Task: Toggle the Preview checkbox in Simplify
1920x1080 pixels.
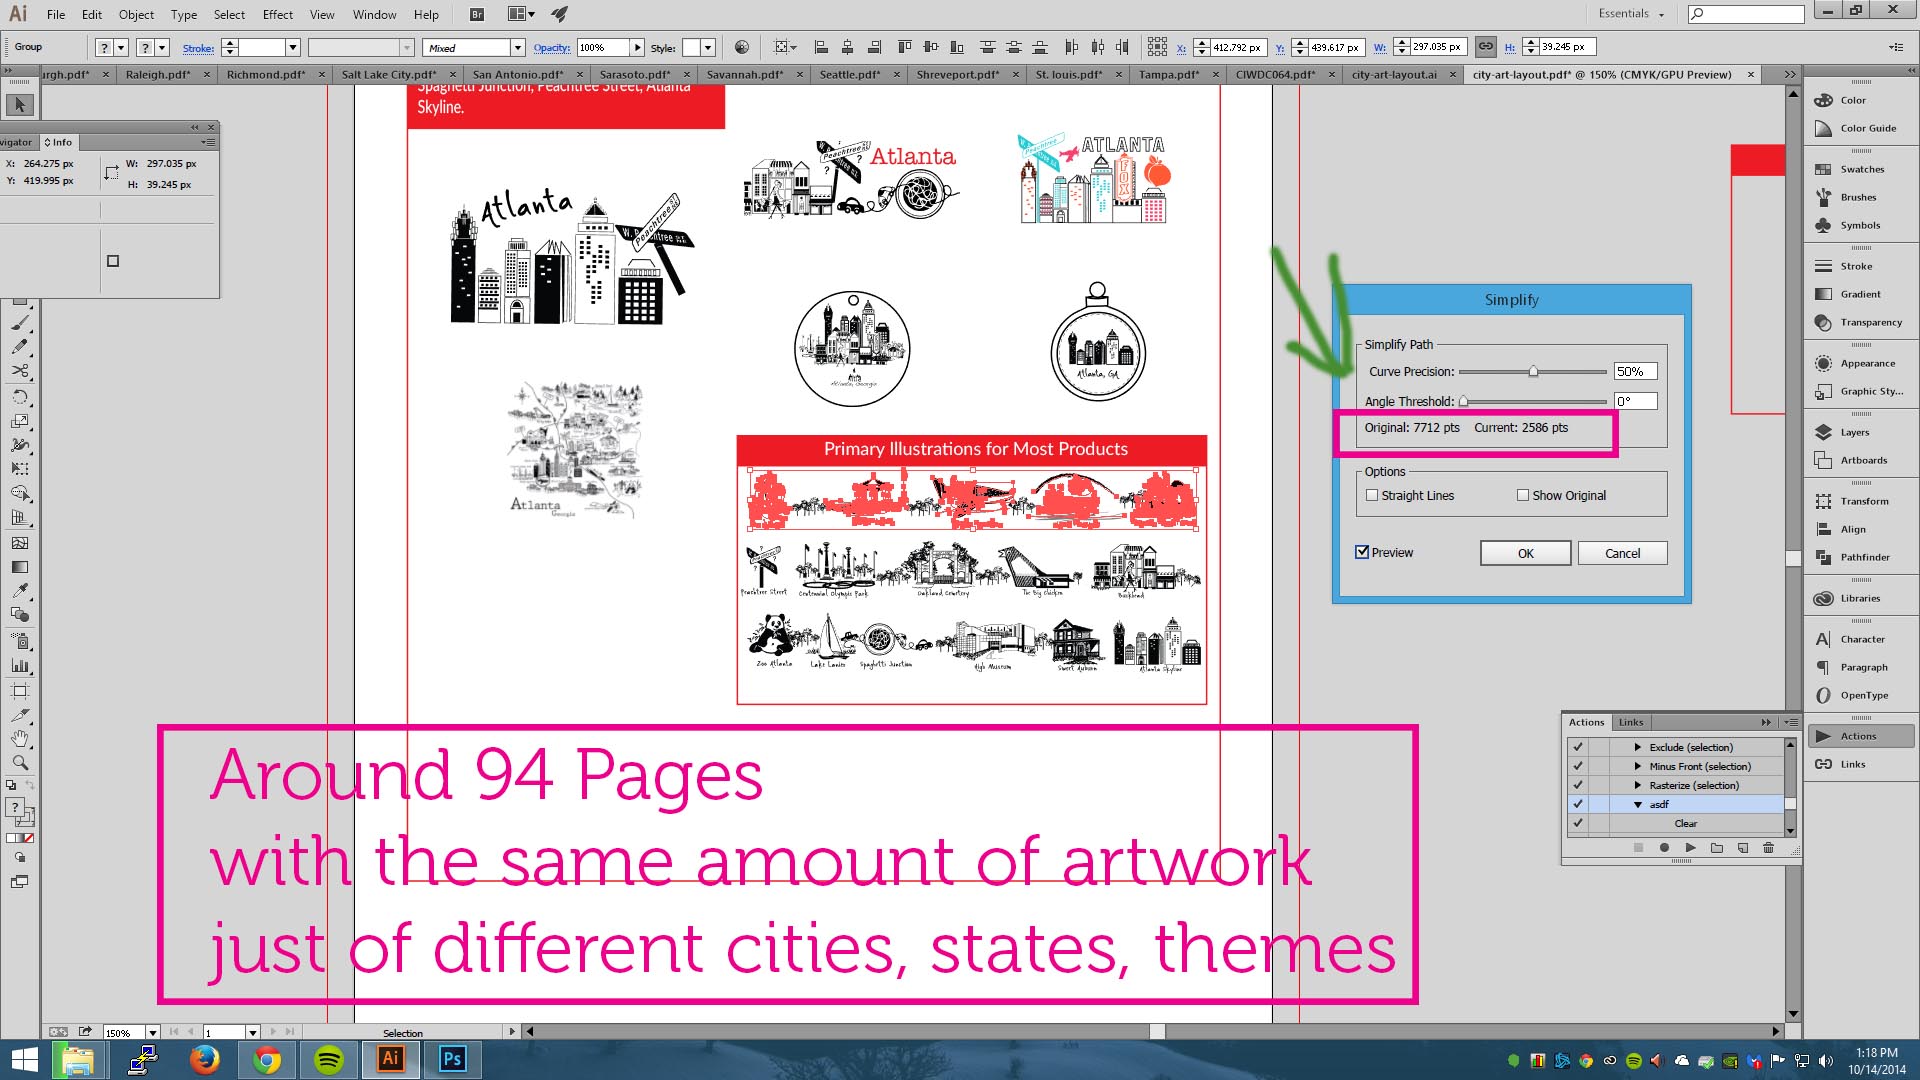Action: click(x=1362, y=553)
